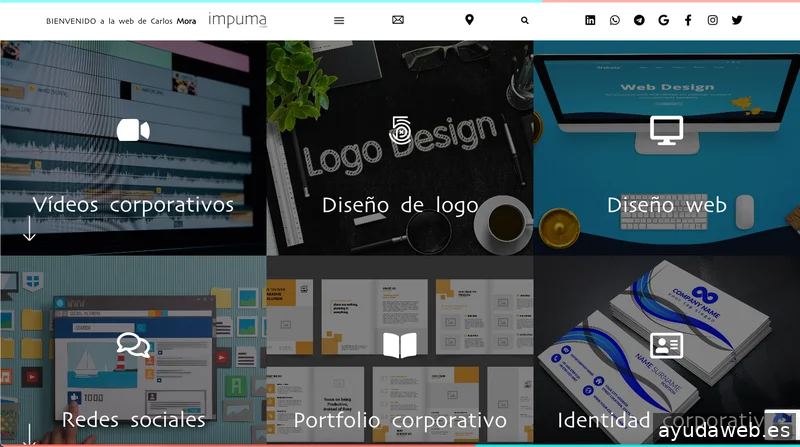Click the Twitter bird icon
The image size is (800, 447).
click(x=737, y=20)
